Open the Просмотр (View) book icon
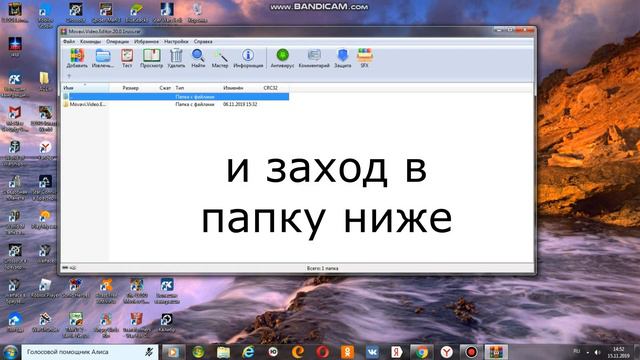 pyautogui.click(x=151, y=58)
